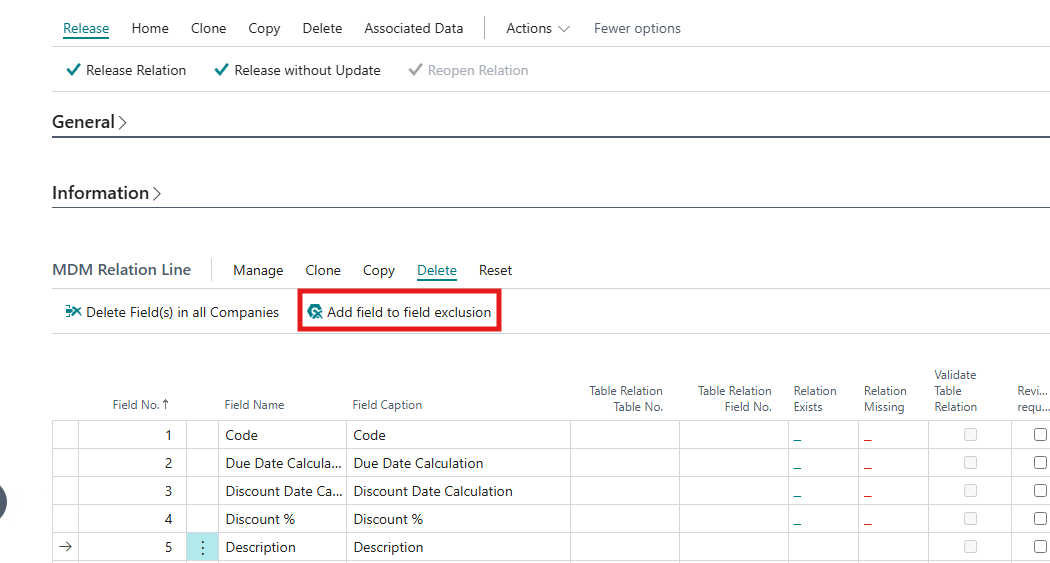Open Manage in MDM Relation Line toolbar

click(258, 270)
